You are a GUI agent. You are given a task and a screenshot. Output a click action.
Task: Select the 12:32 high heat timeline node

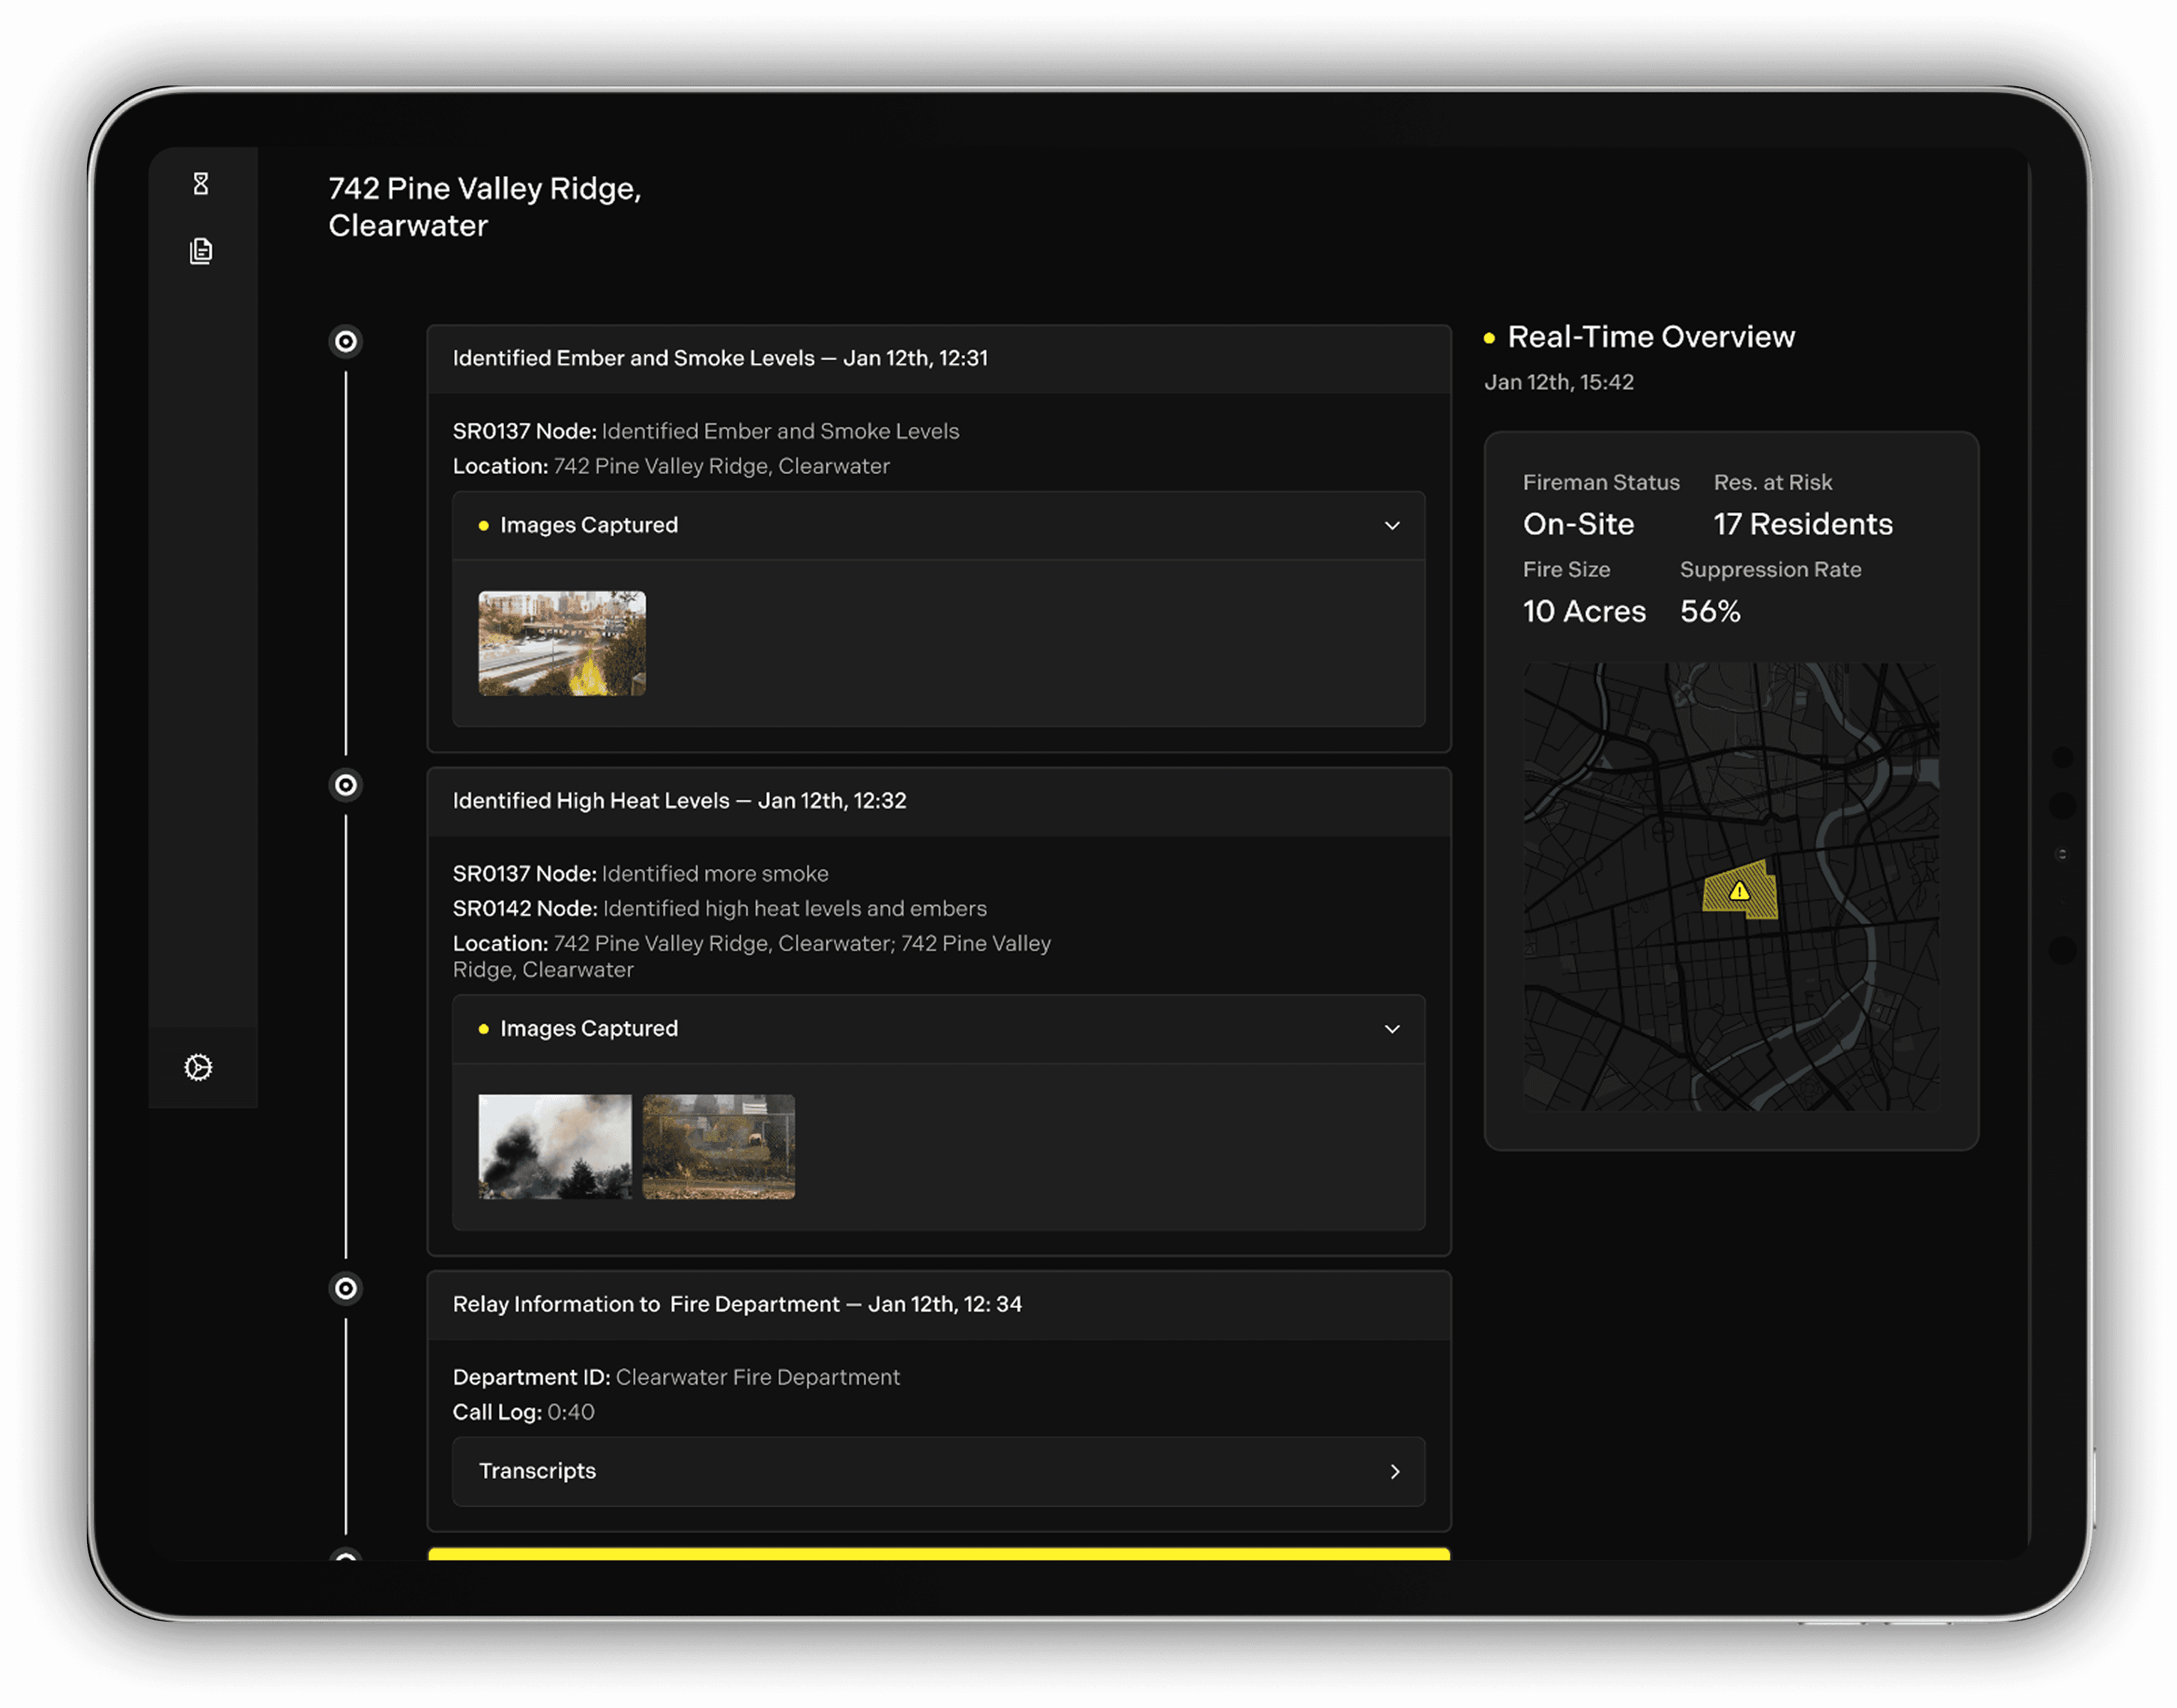tap(346, 785)
